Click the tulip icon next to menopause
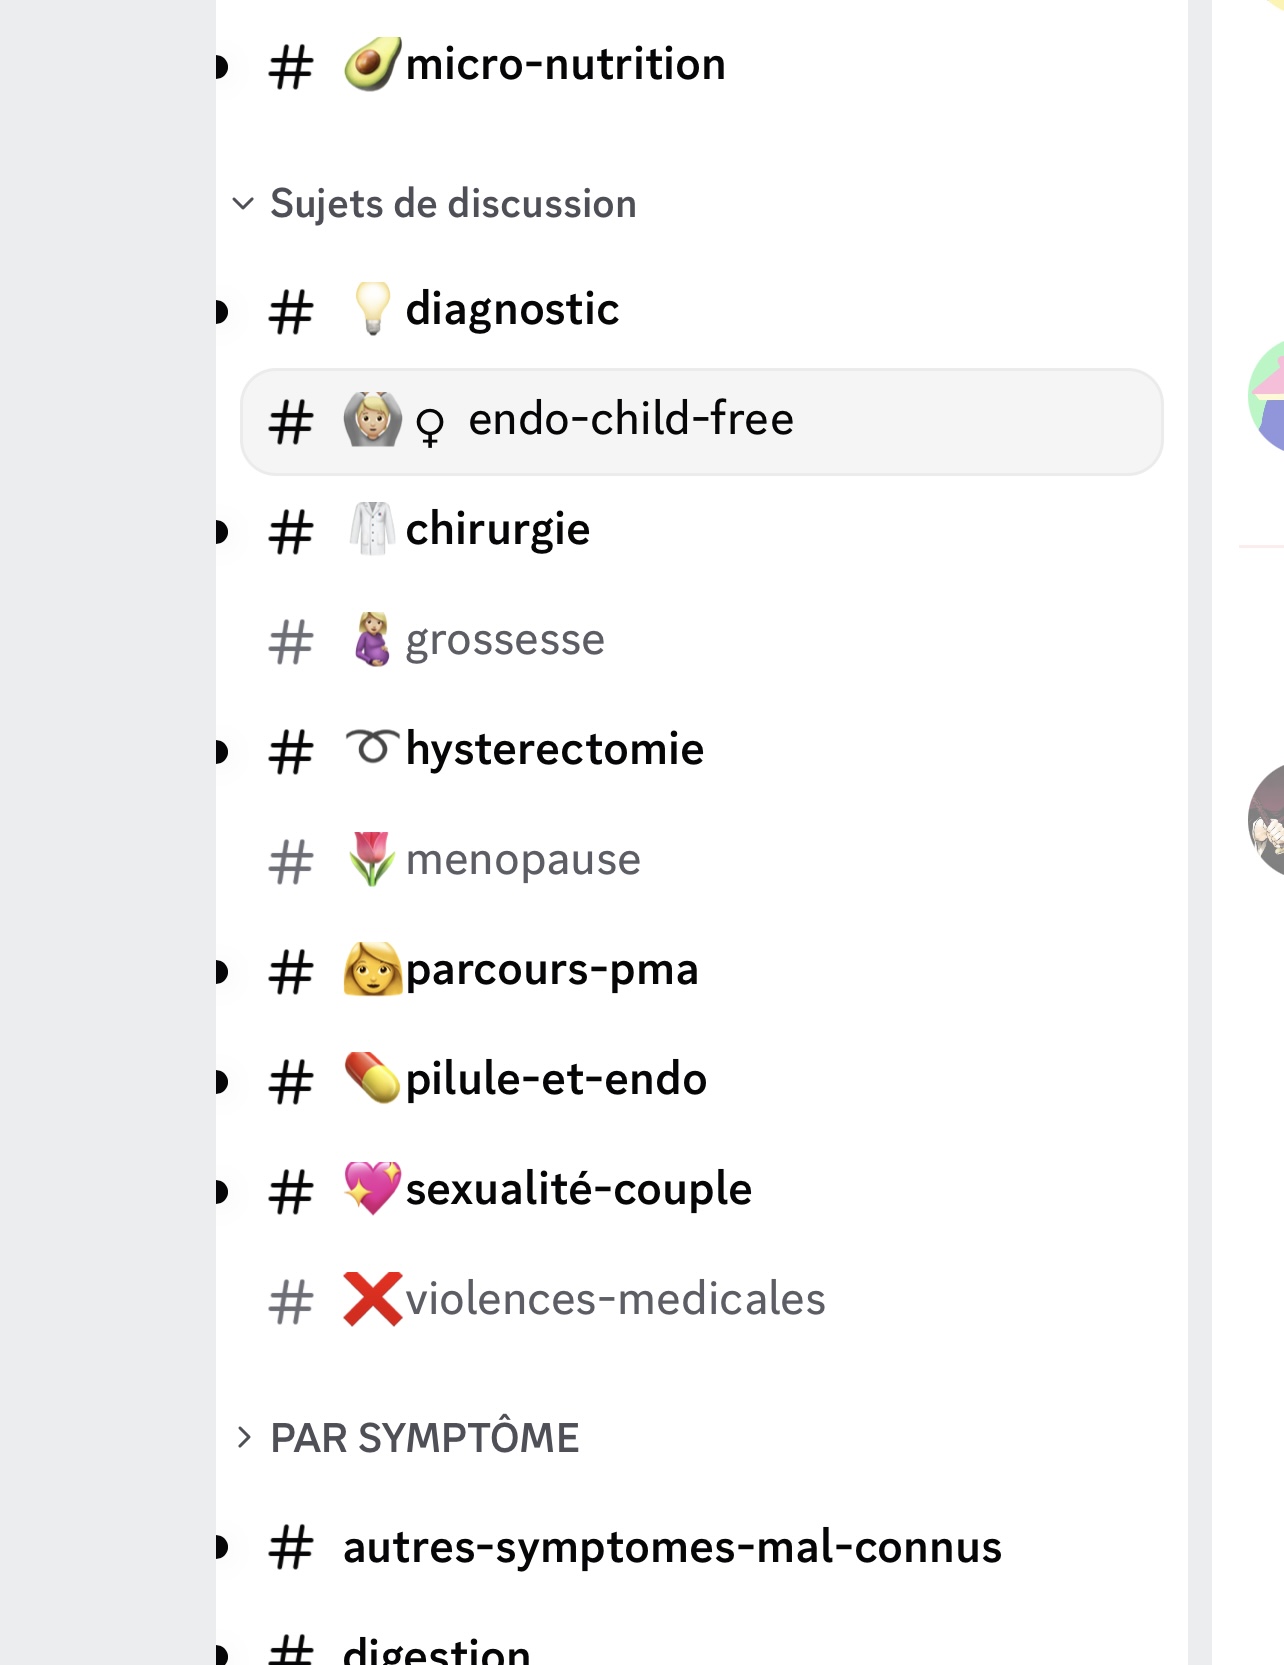The height and width of the screenshot is (1665, 1284). coord(372,858)
